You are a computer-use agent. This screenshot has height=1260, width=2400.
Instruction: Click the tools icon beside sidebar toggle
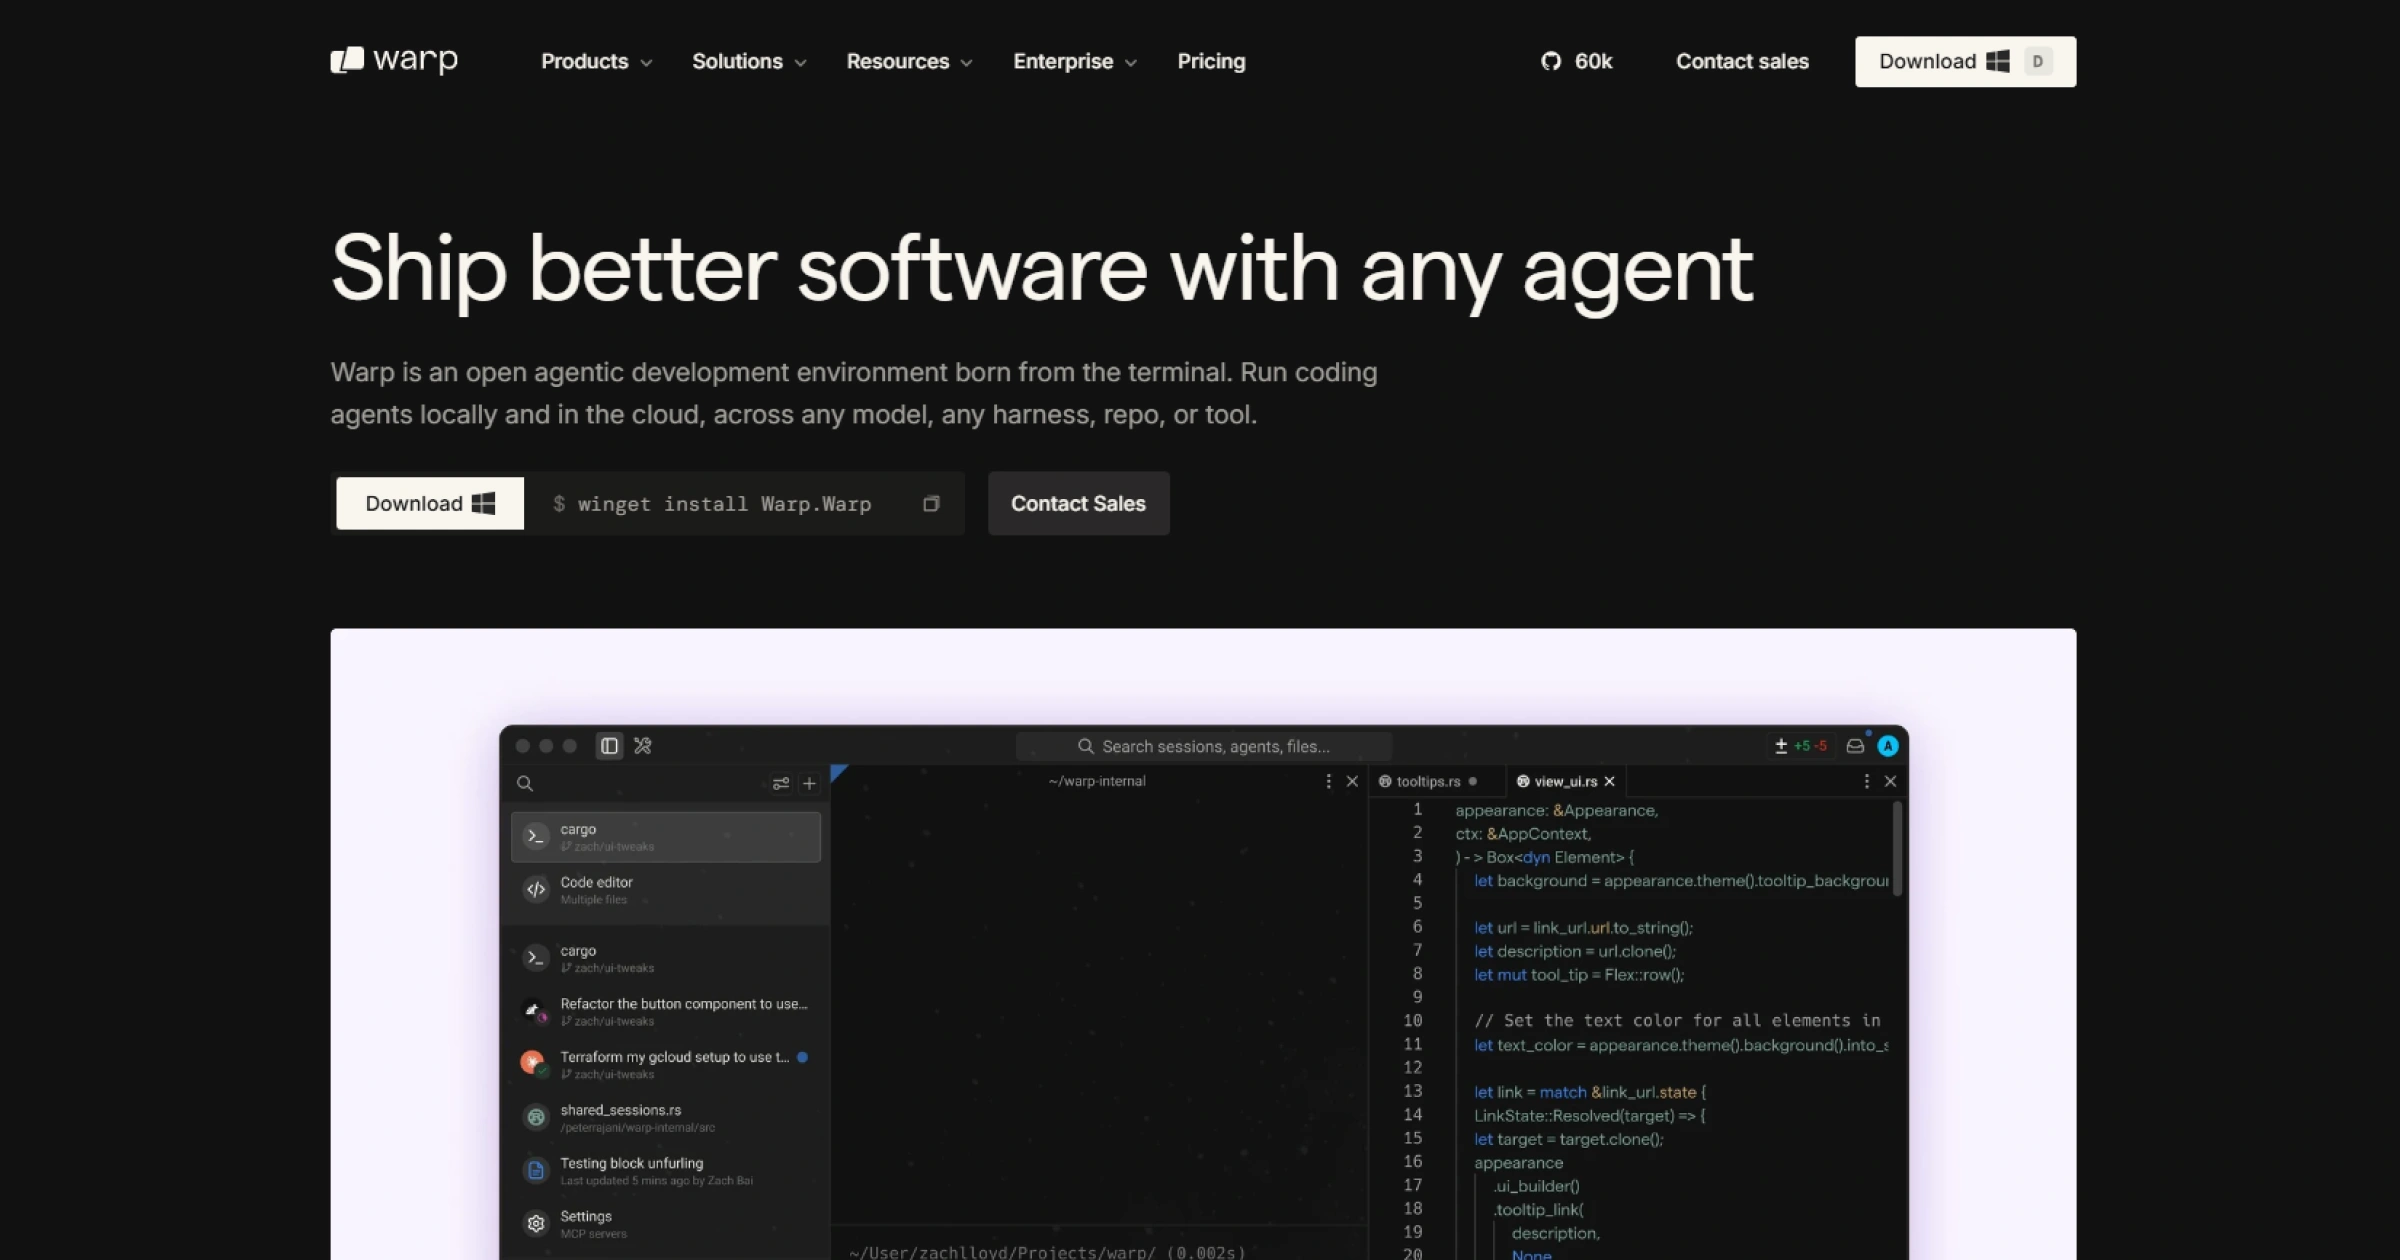point(643,746)
